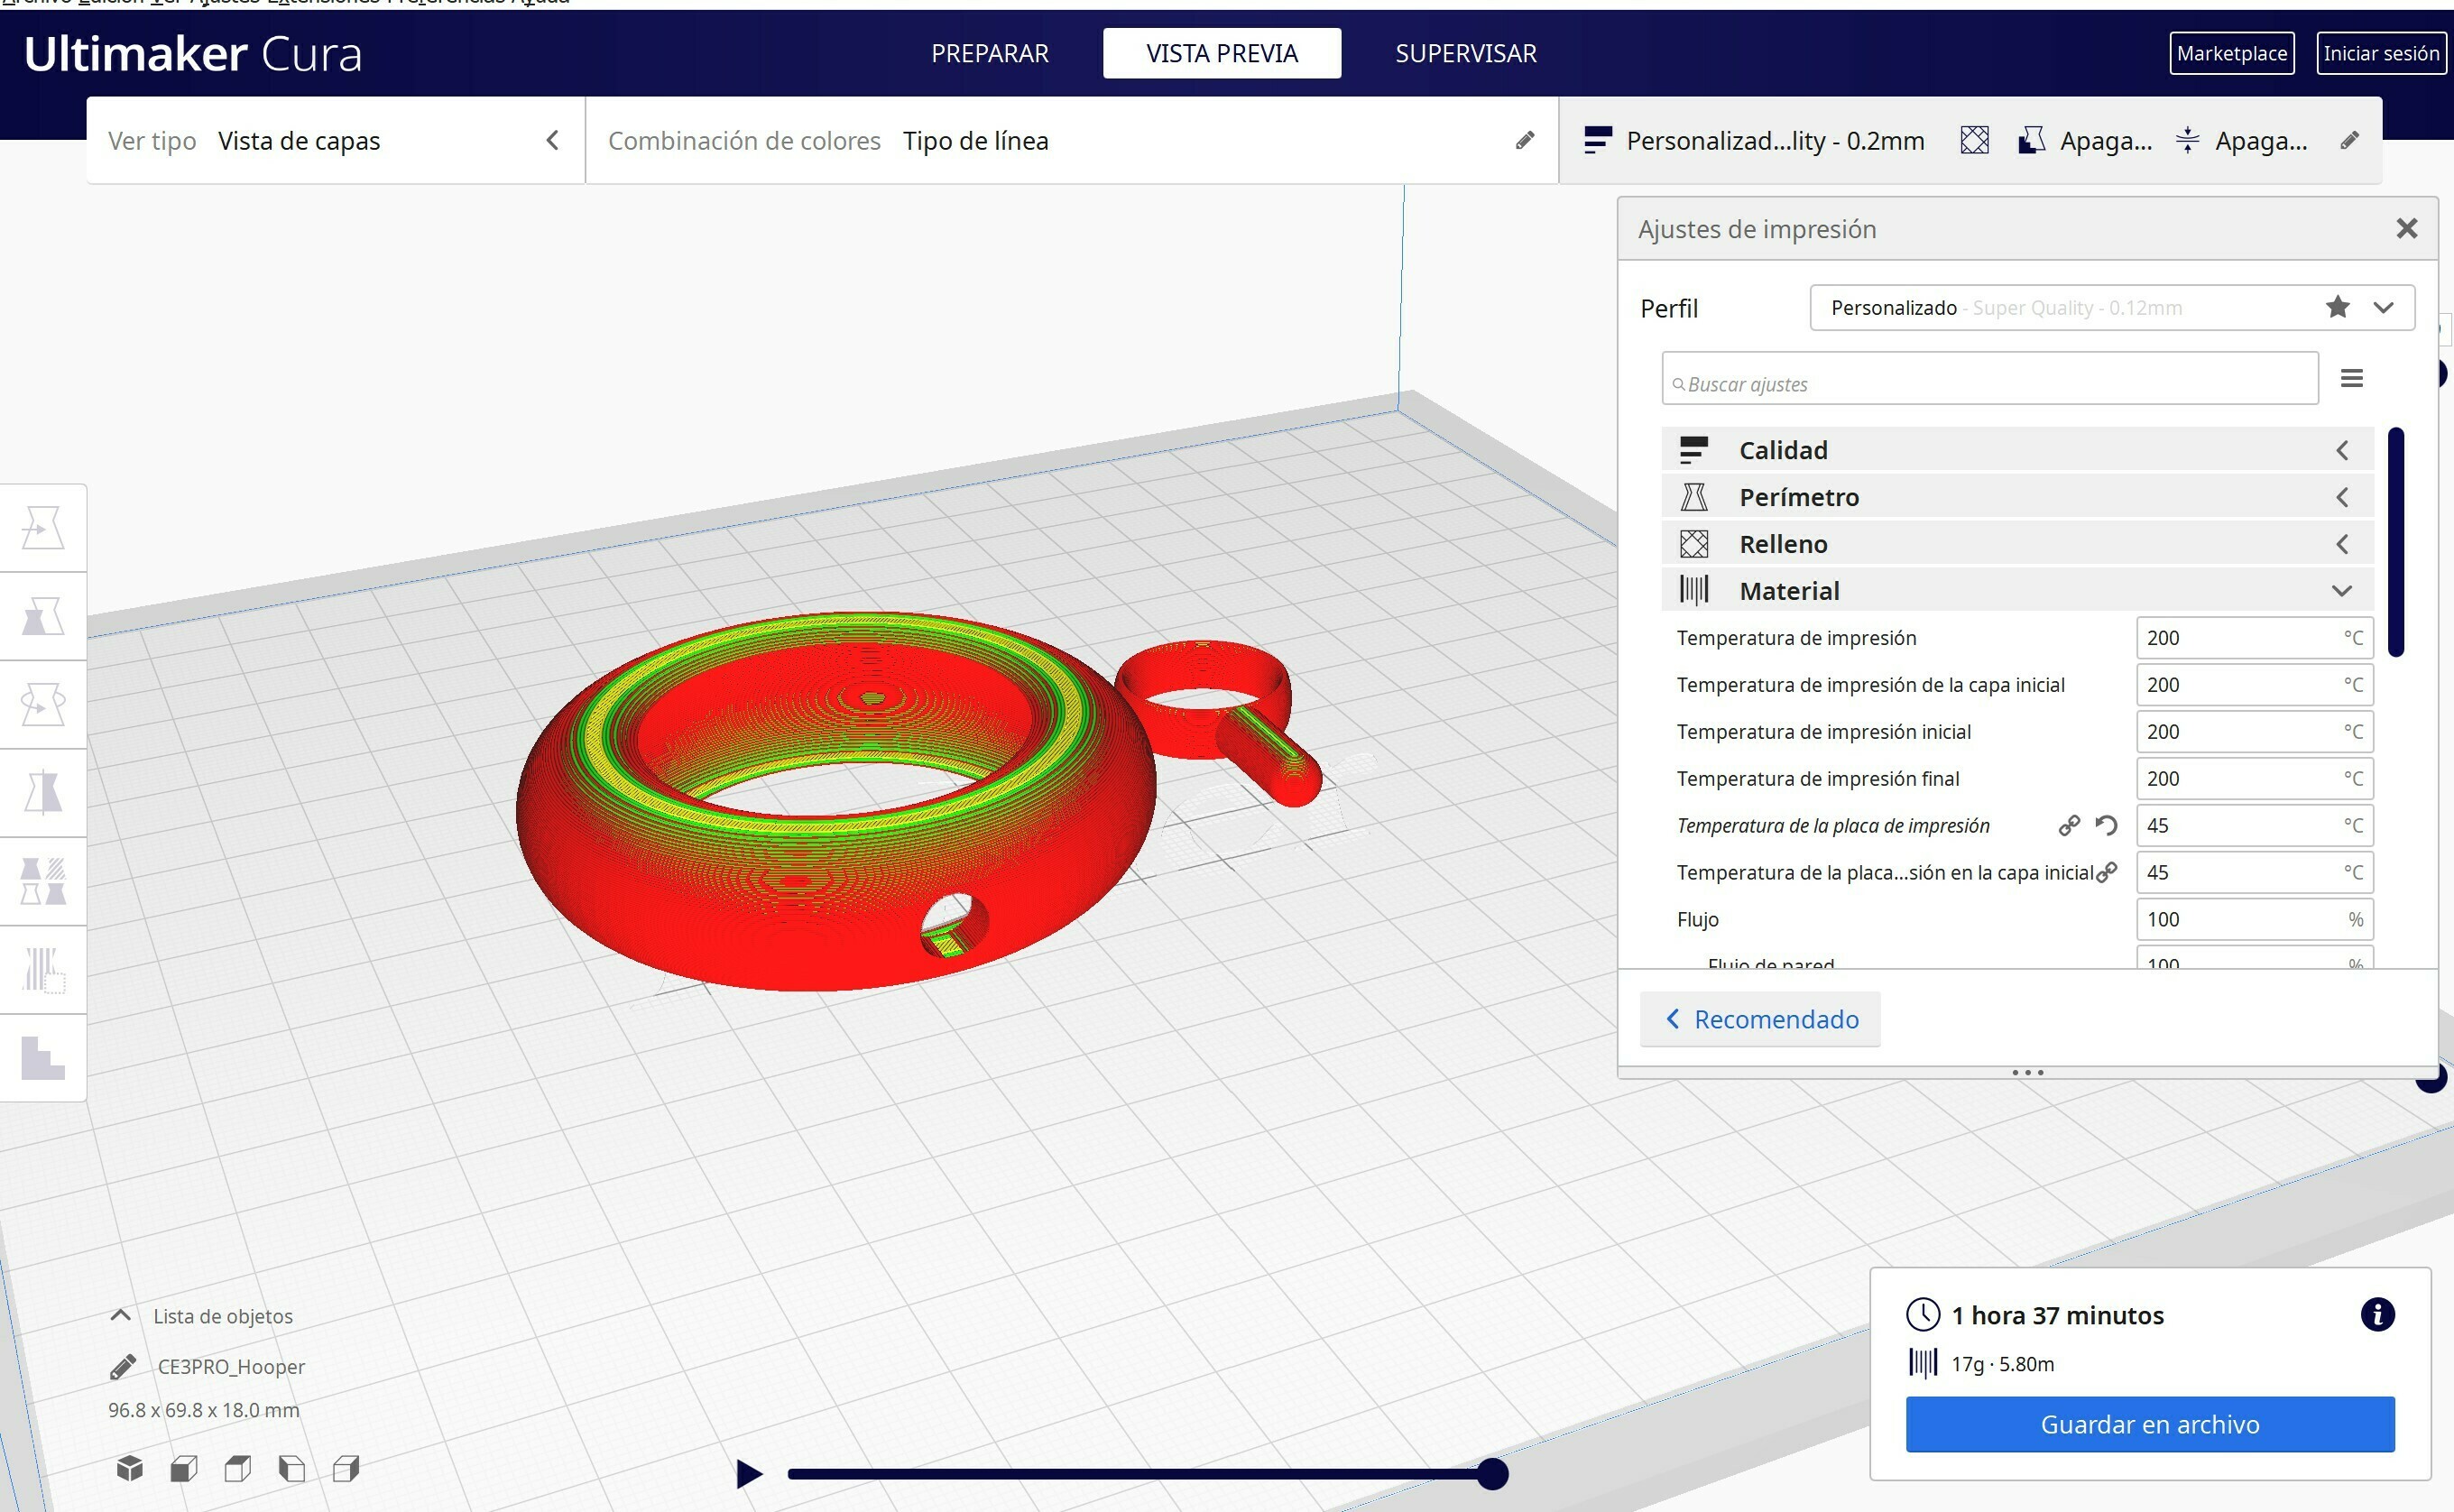
Task: Click the Recomendado button
Action: [1760, 1019]
